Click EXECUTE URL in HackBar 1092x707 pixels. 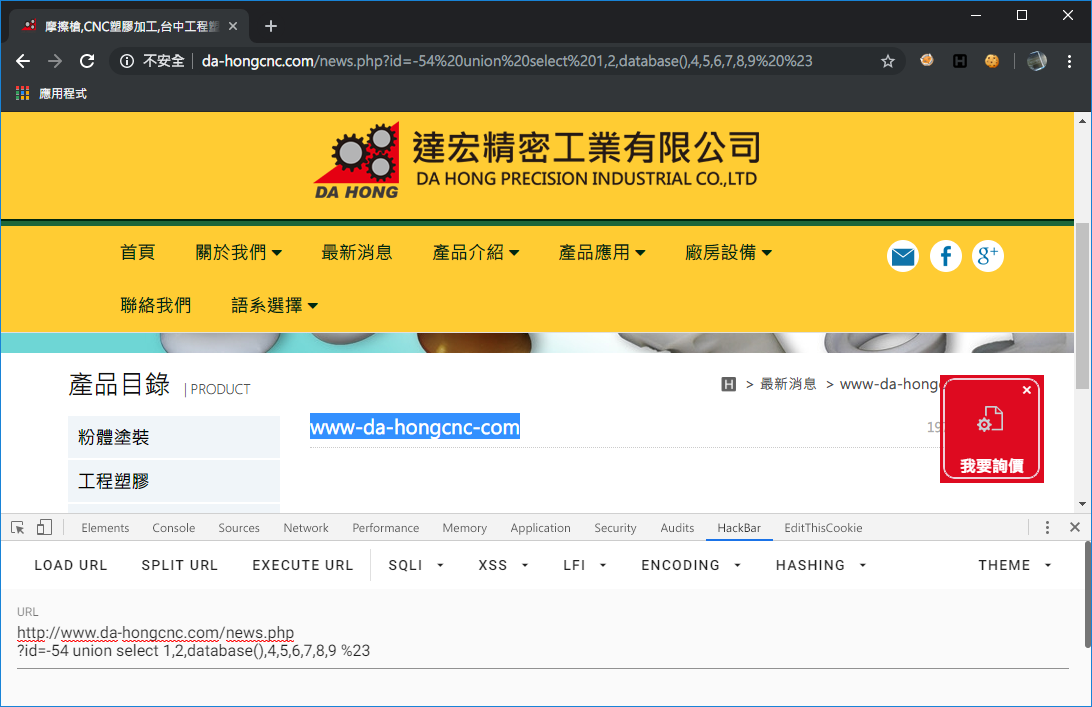point(303,565)
